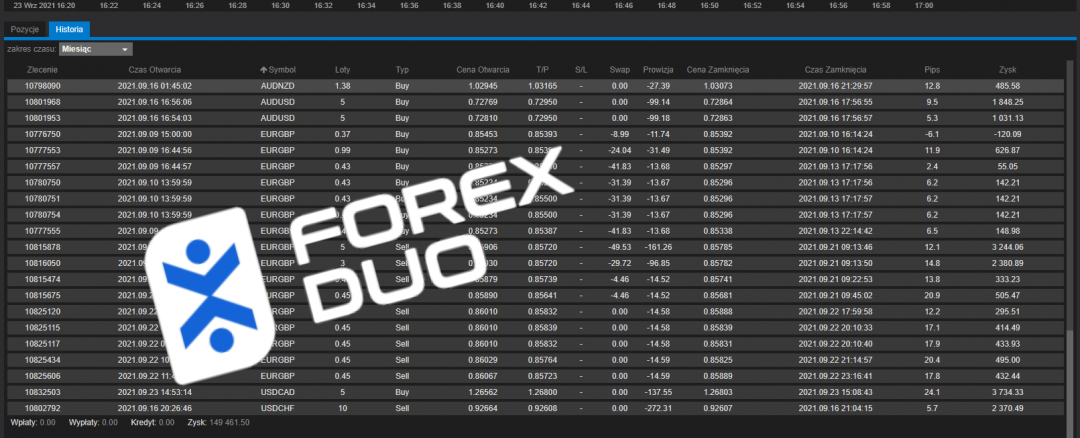Click 16:40 marker on the timeline
1080x438 pixels.
494,6
